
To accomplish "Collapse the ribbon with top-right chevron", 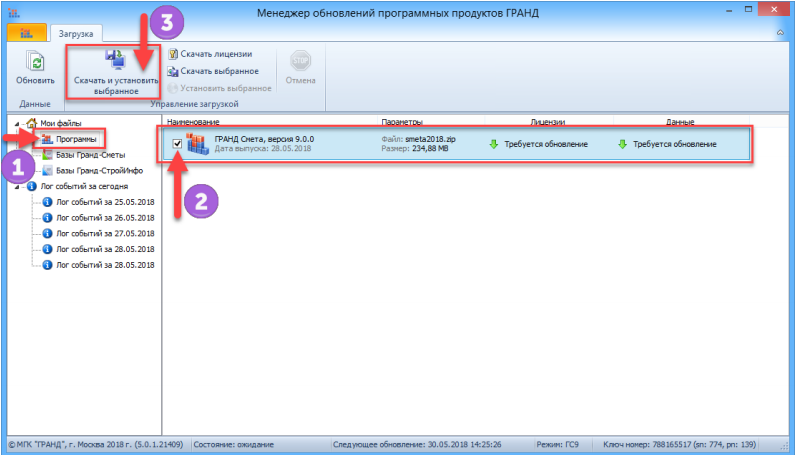I will (780, 33).
